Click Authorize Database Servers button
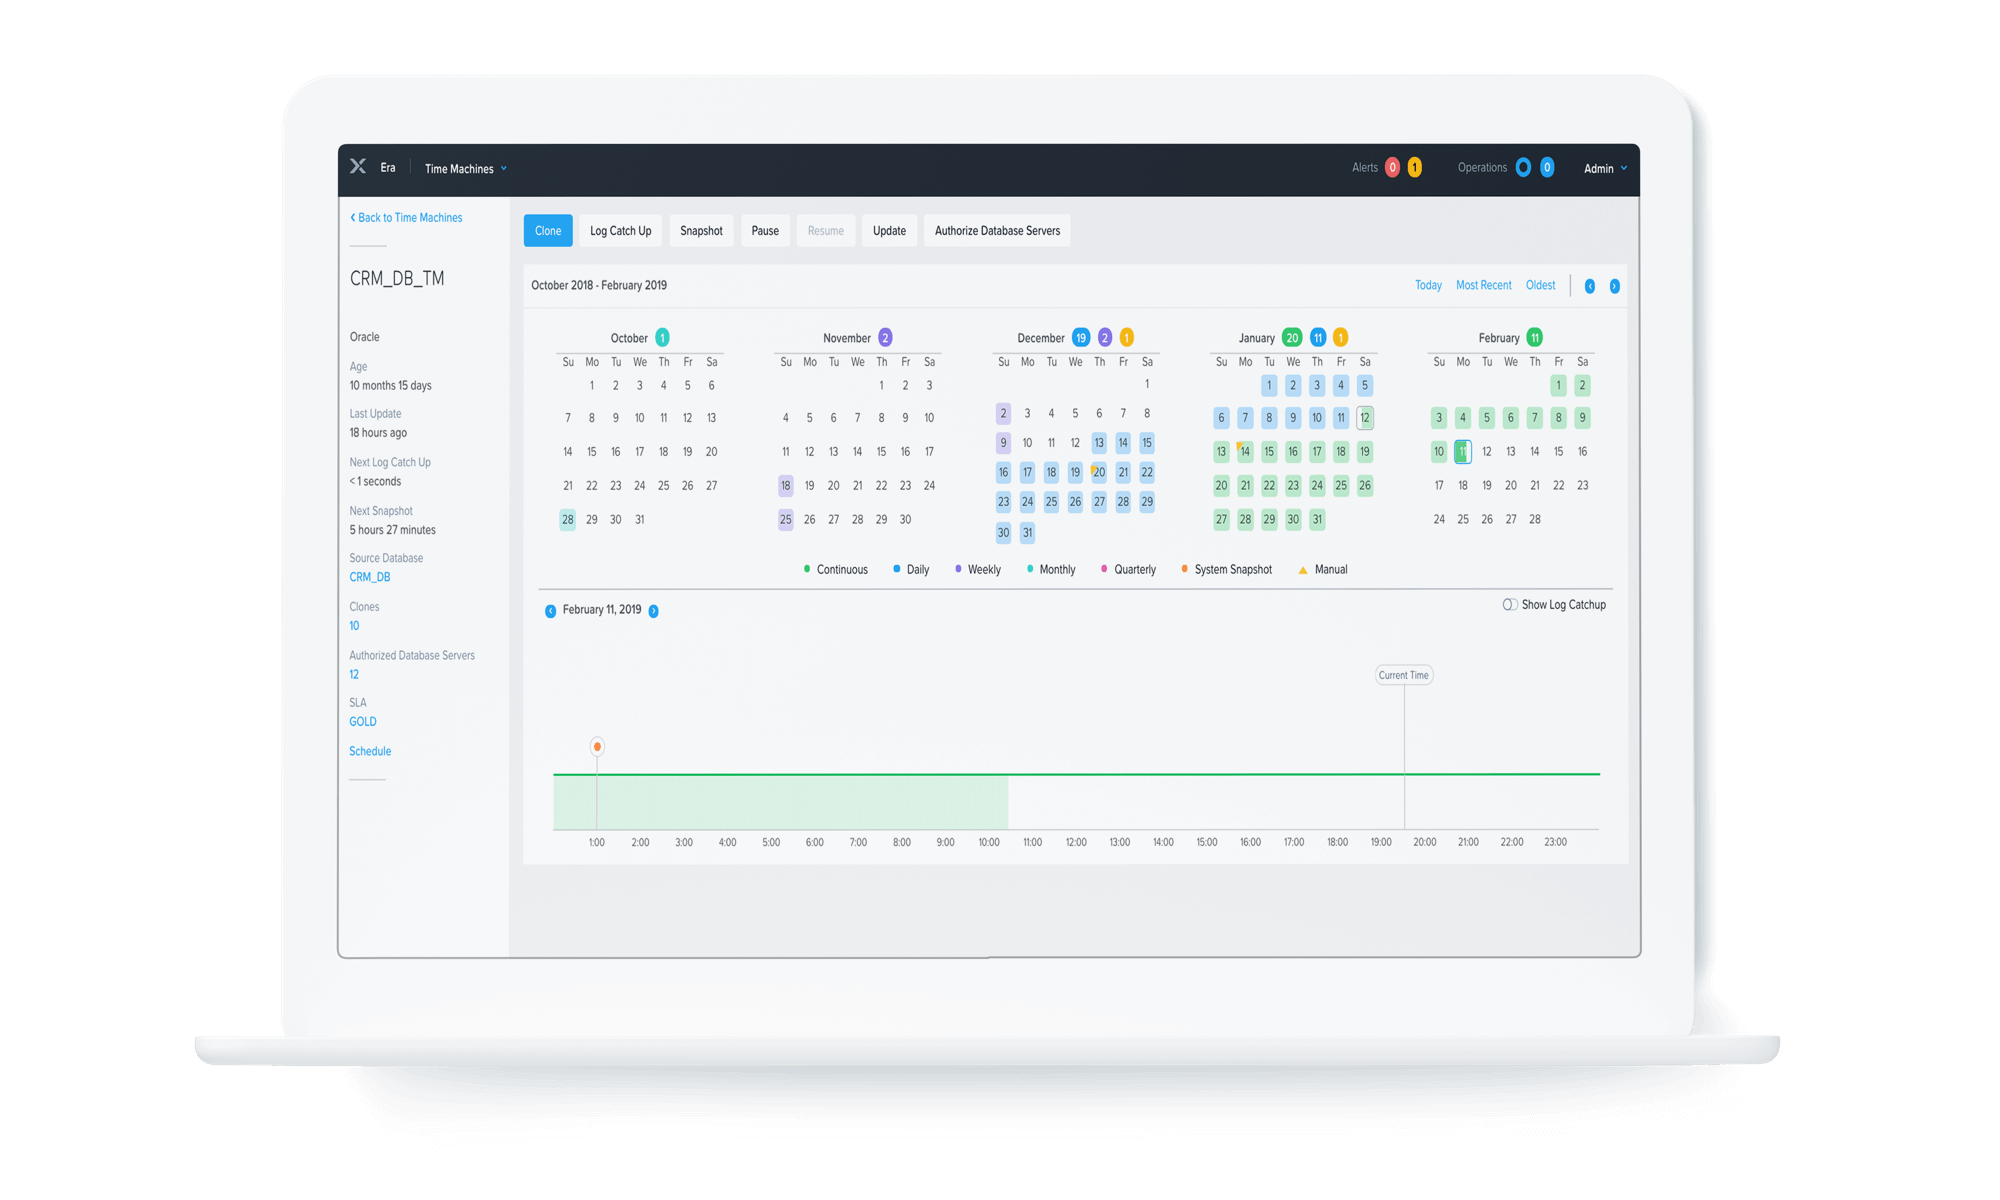This screenshot has height=1200, width=2000. pos(997,231)
